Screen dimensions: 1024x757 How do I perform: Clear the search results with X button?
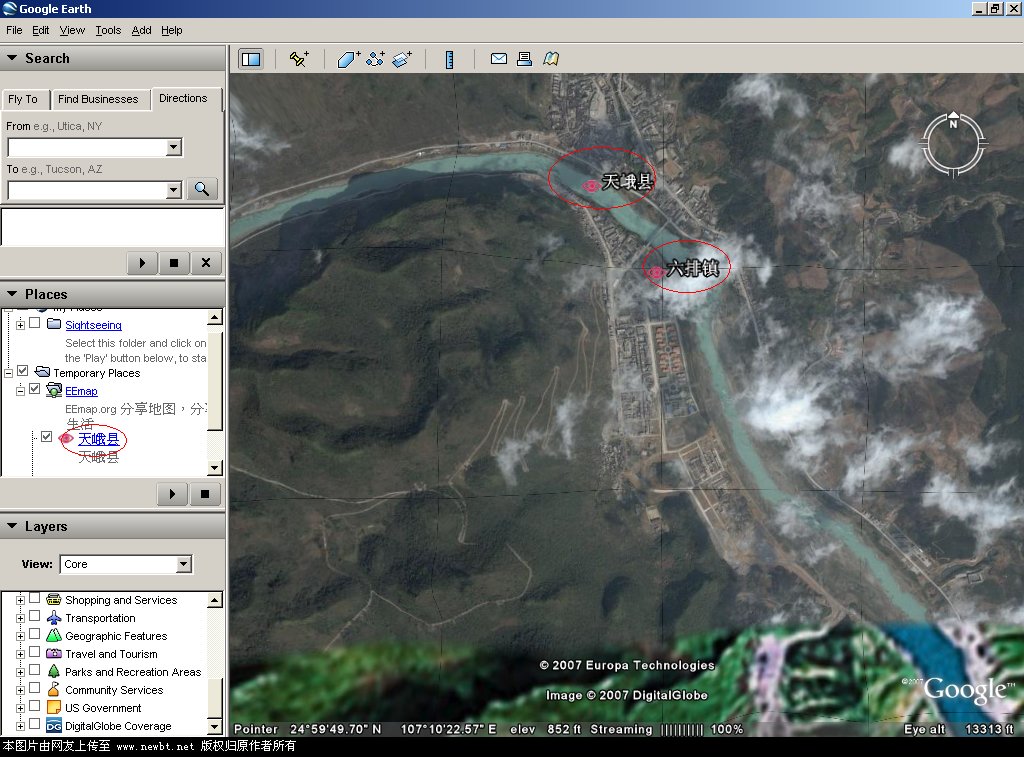coord(206,263)
